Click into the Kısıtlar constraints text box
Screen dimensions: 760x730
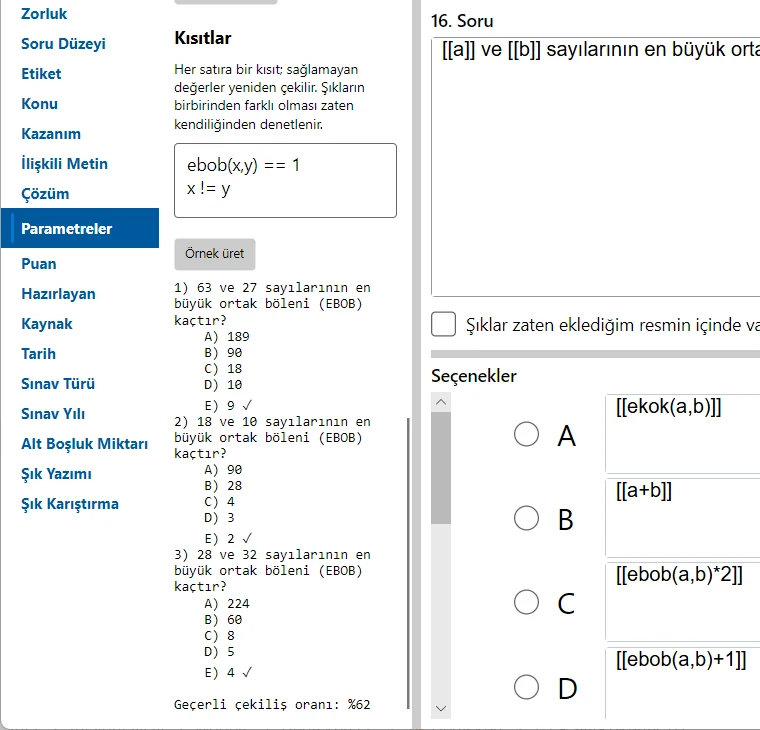click(x=285, y=180)
